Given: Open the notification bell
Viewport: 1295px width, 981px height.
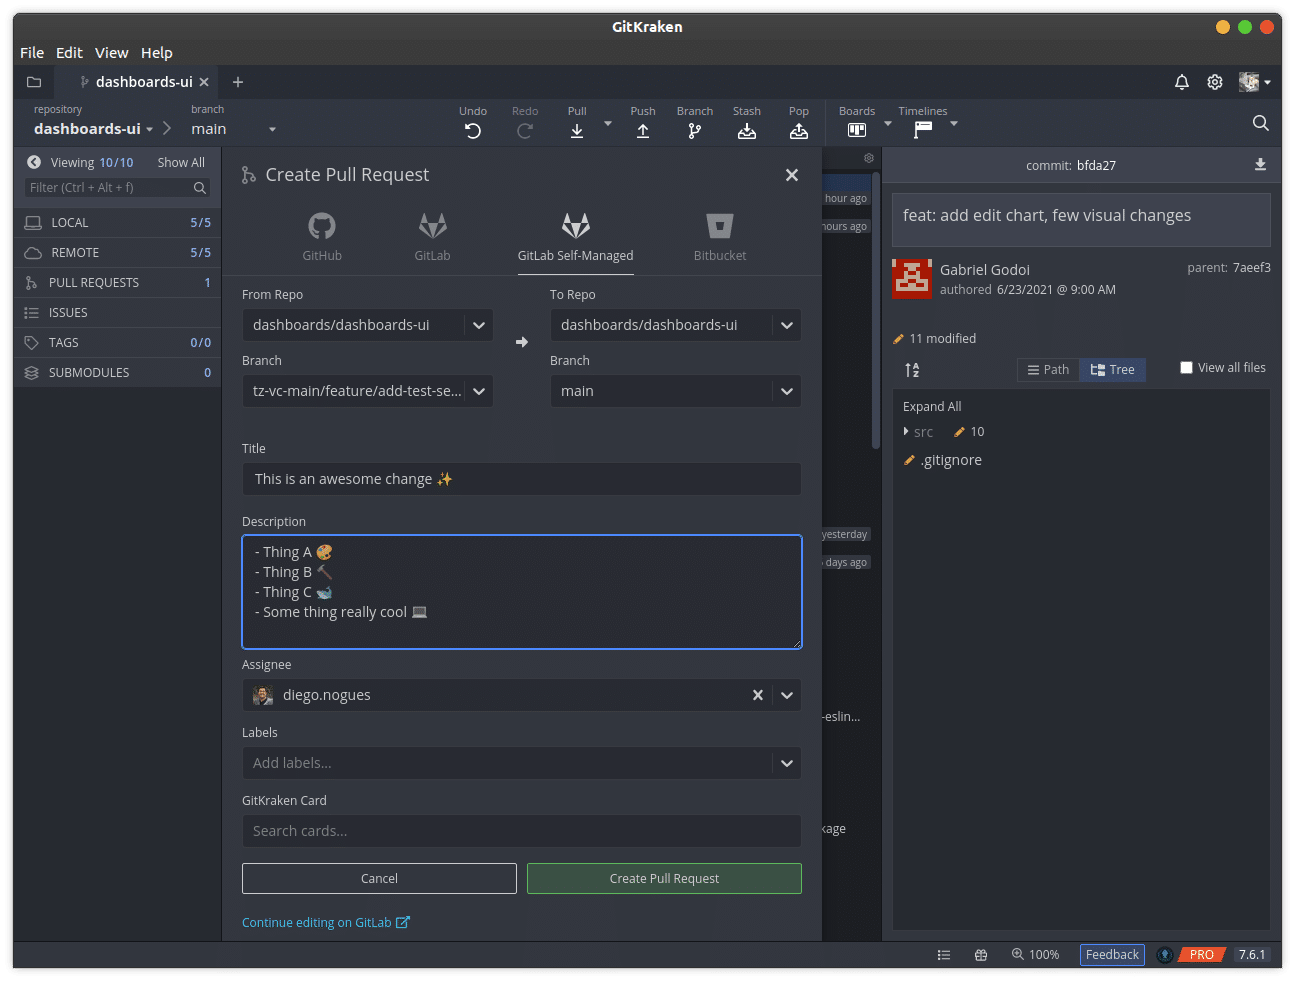Looking at the screenshot, I should pyautogui.click(x=1181, y=82).
